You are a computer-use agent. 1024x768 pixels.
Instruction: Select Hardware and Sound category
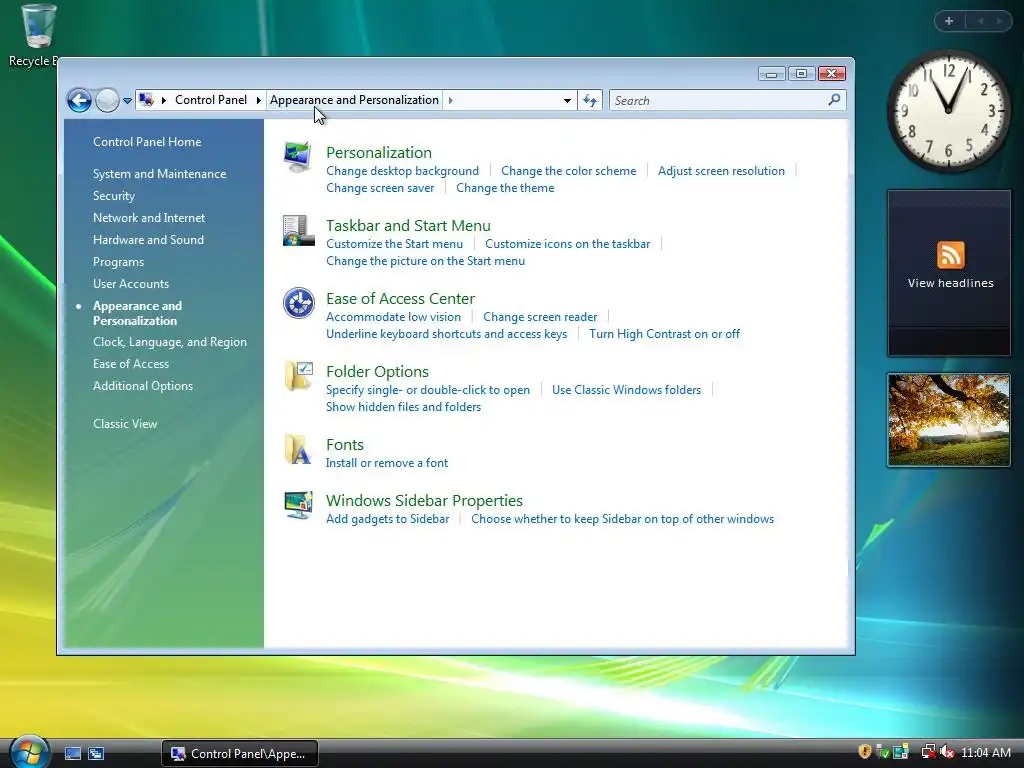click(x=148, y=240)
